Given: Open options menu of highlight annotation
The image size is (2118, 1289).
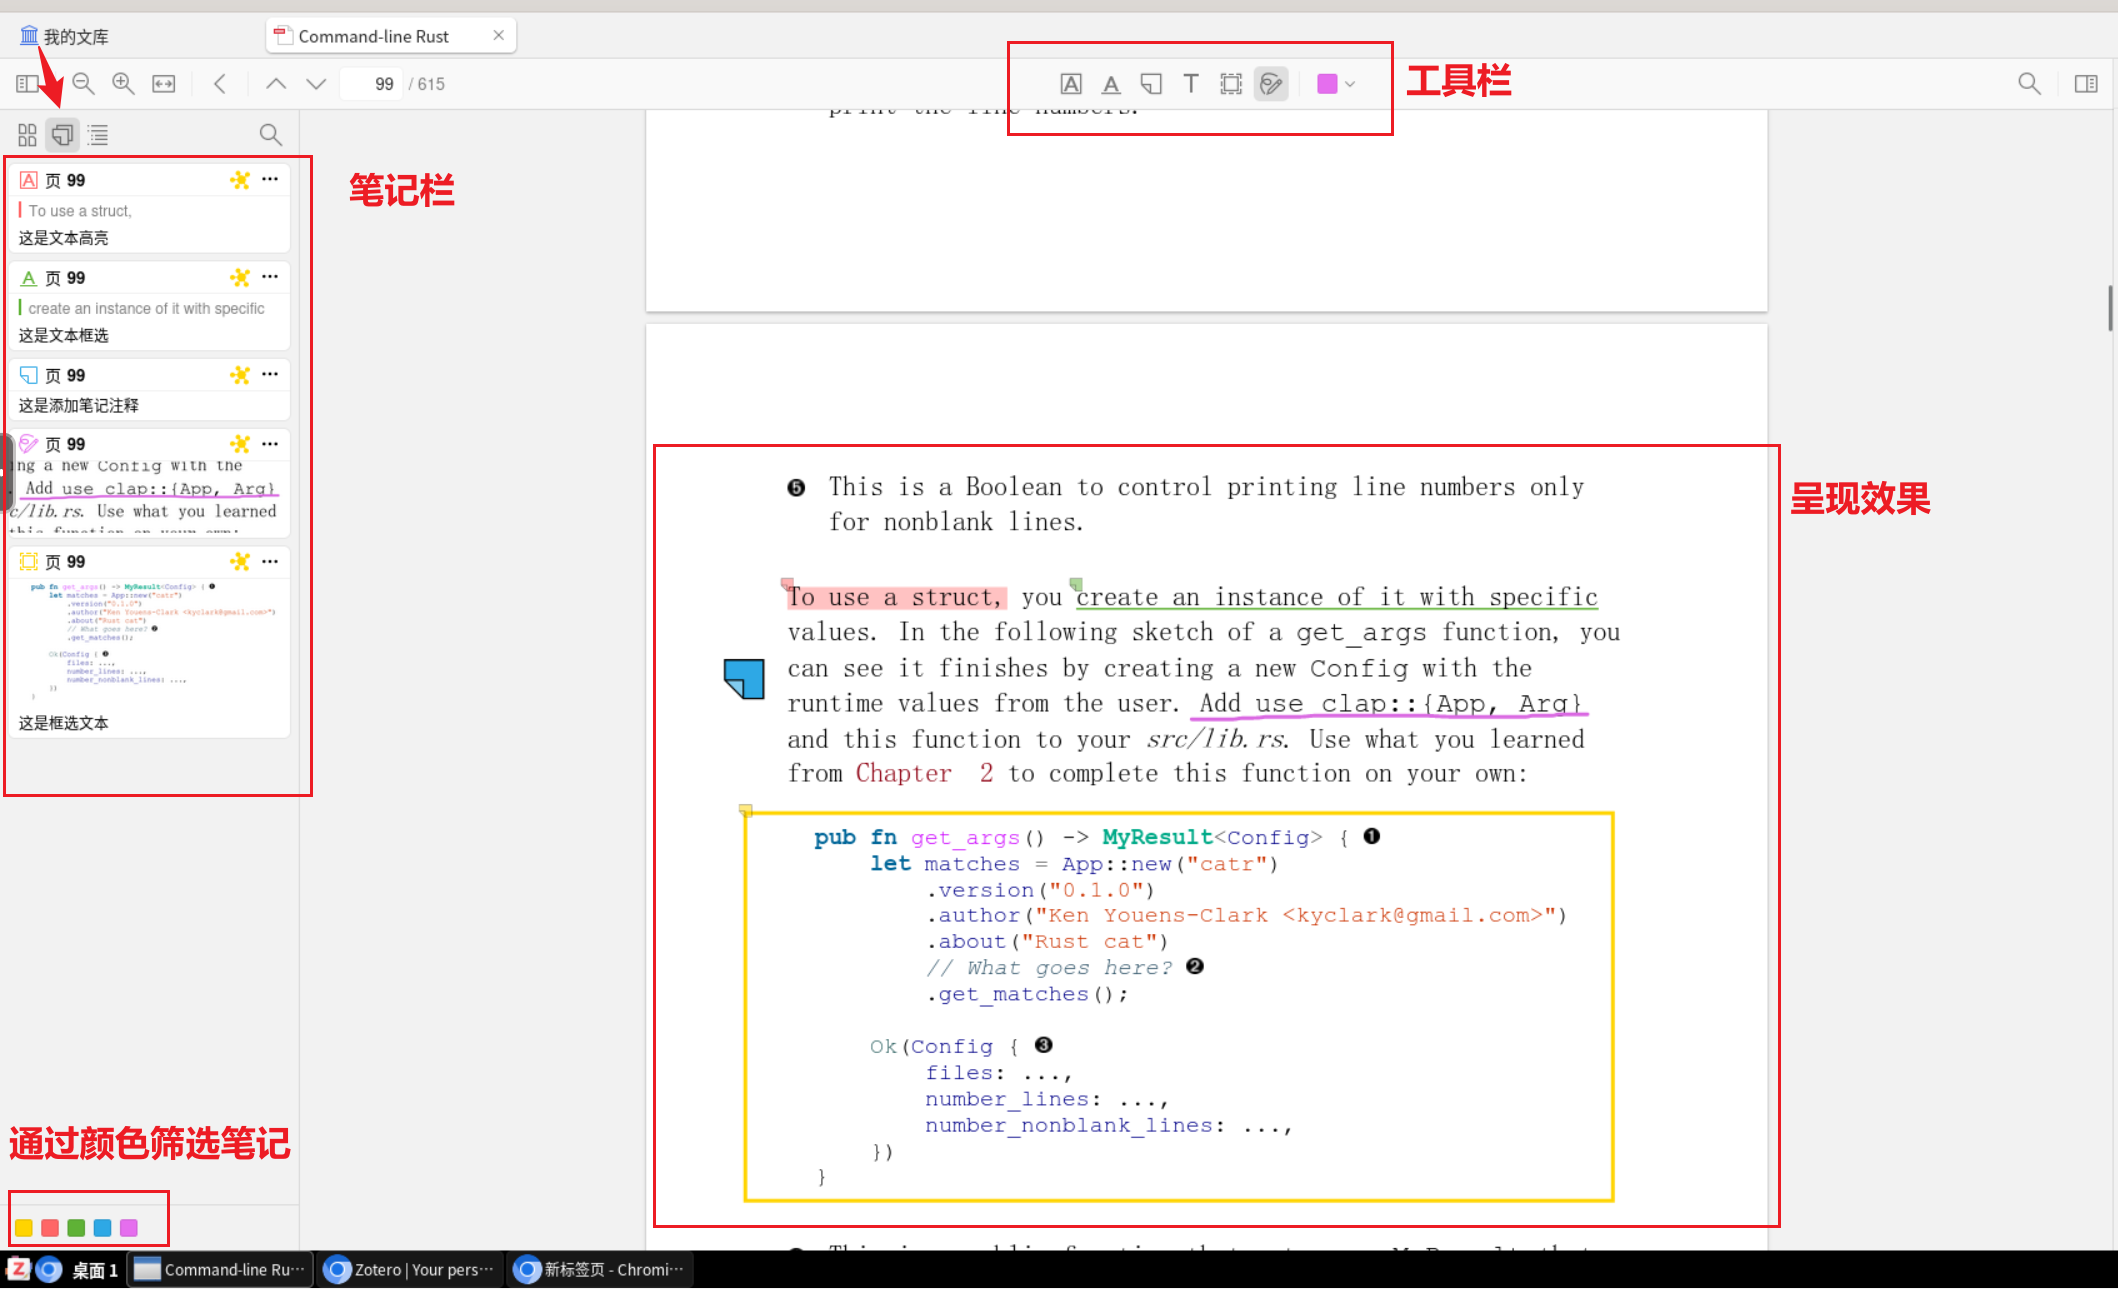Looking at the screenshot, I should (270, 180).
